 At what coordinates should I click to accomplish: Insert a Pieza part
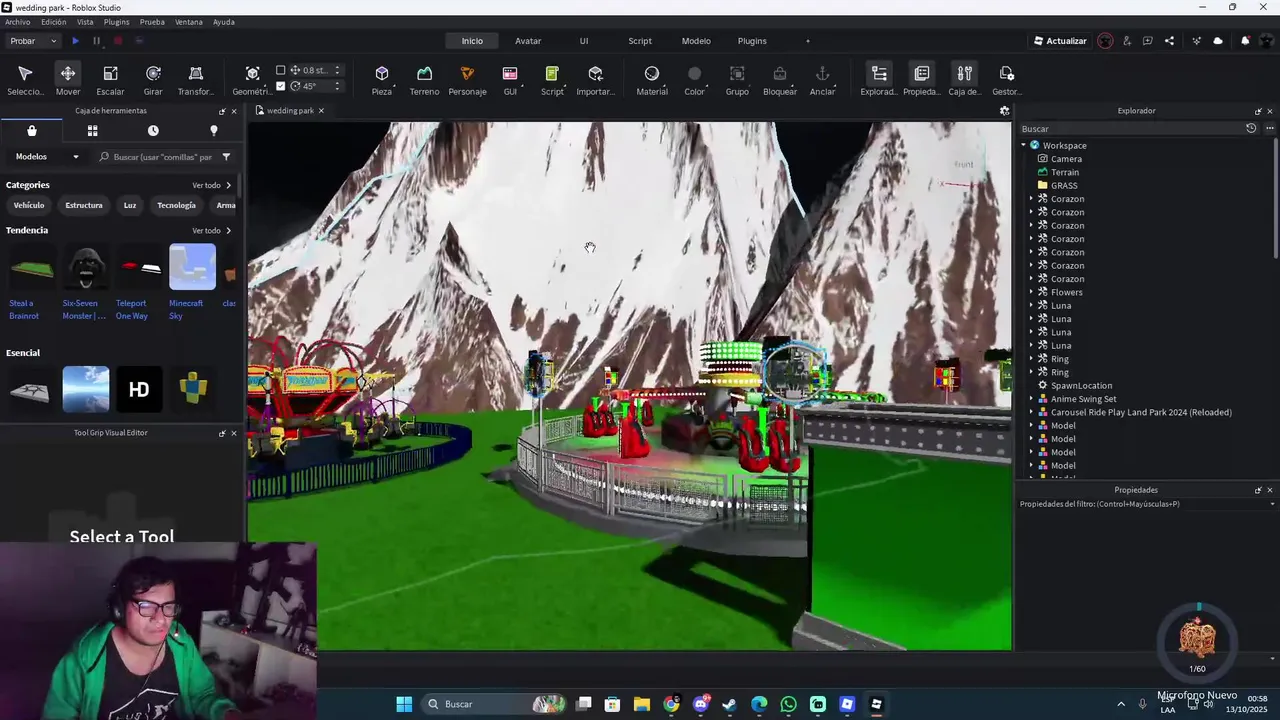[382, 80]
